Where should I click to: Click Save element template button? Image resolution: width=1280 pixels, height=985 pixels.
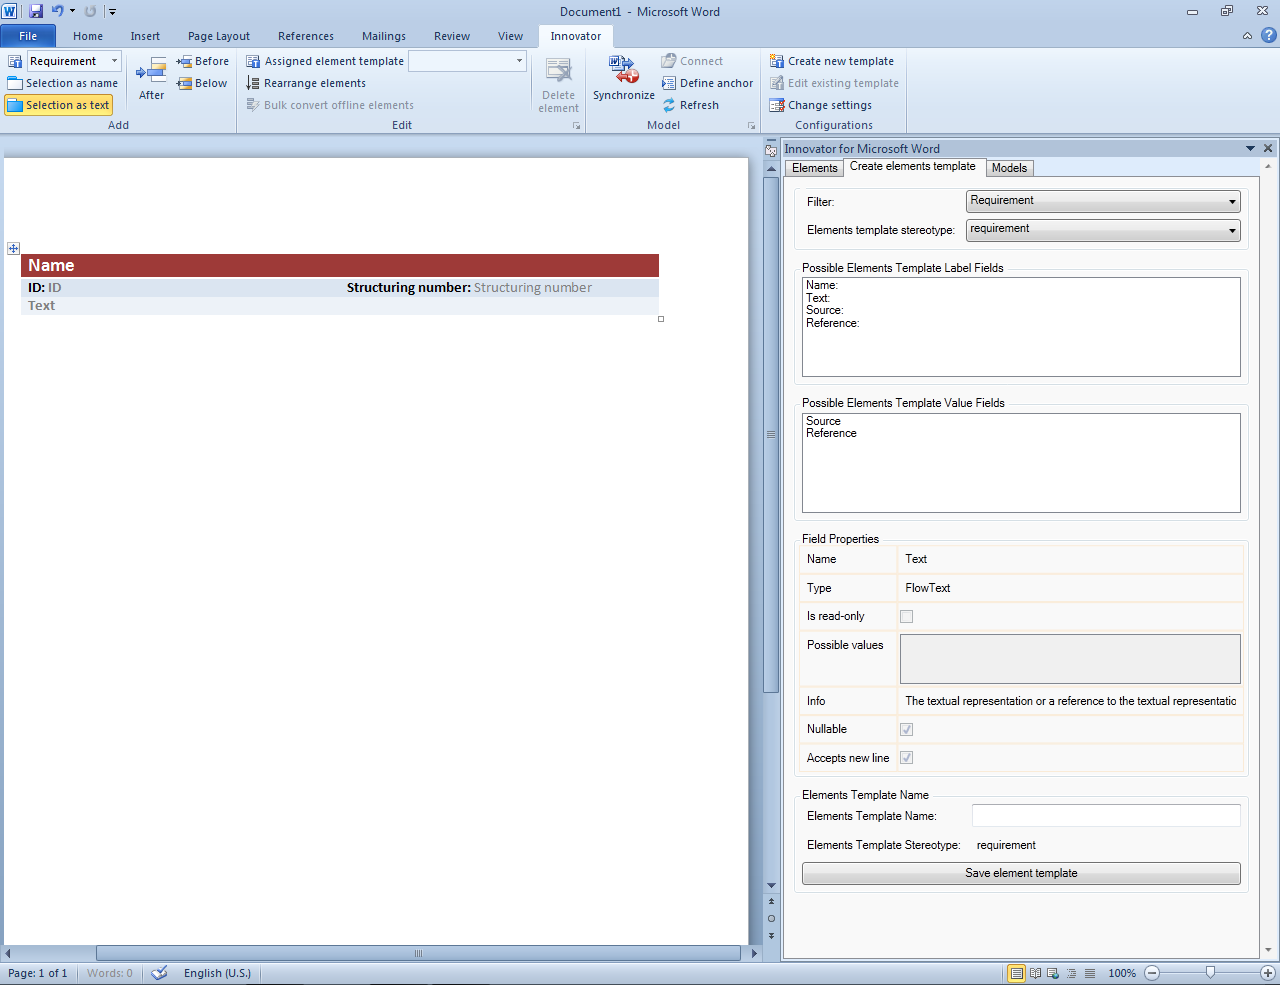tap(1021, 873)
